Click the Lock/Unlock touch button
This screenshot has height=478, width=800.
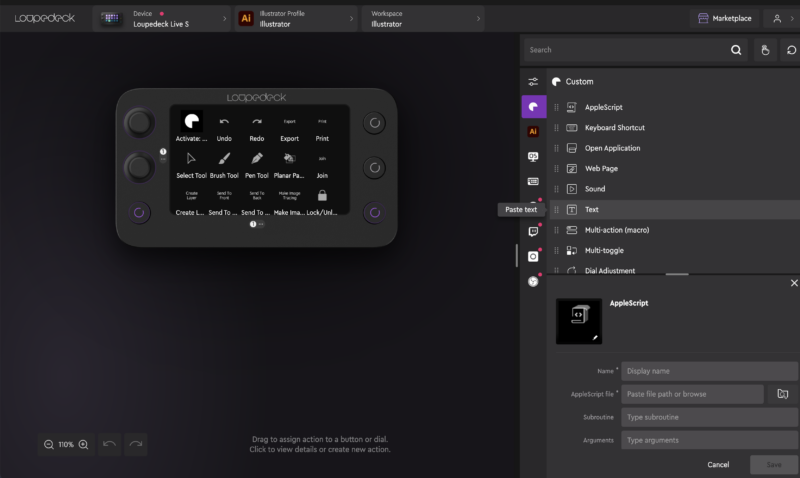322,201
